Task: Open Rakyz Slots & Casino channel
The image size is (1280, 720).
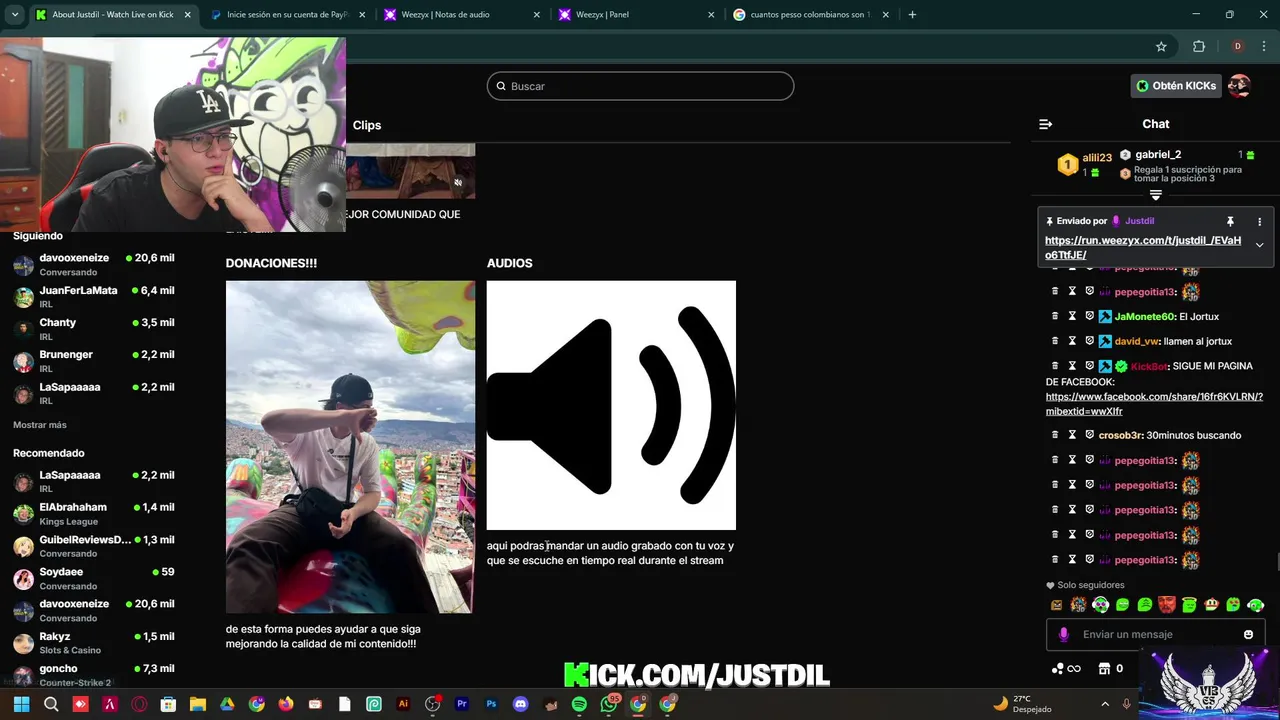Action: [94, 643]
